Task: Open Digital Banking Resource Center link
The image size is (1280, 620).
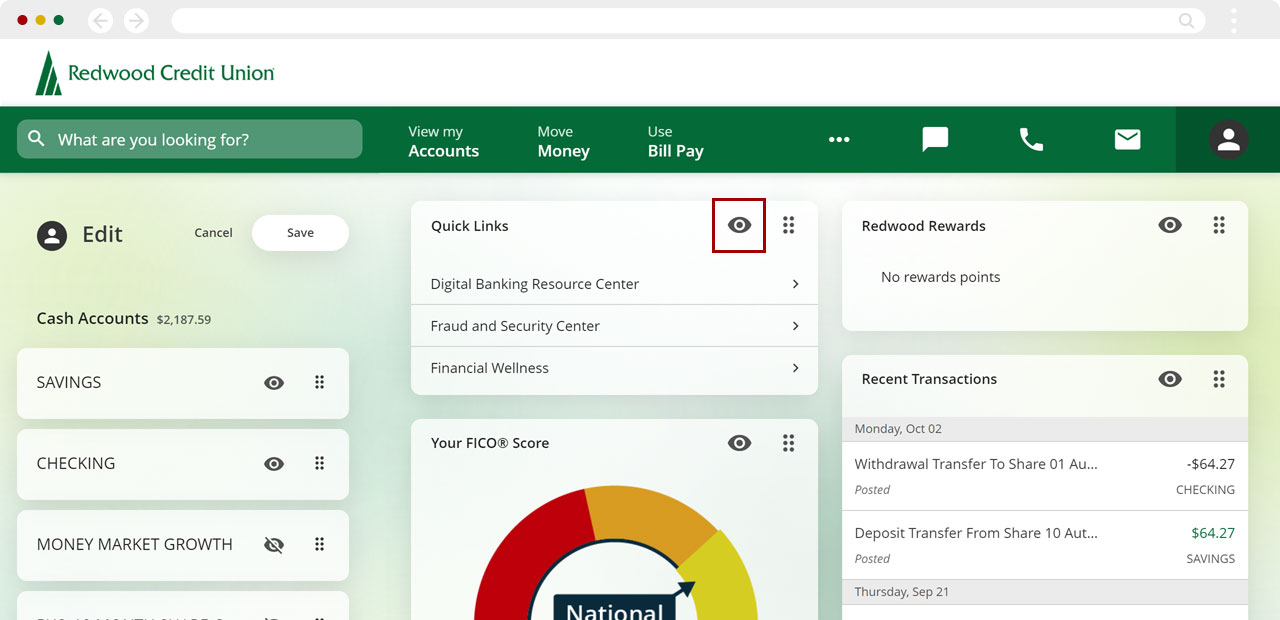Action: tap(534, 284)
